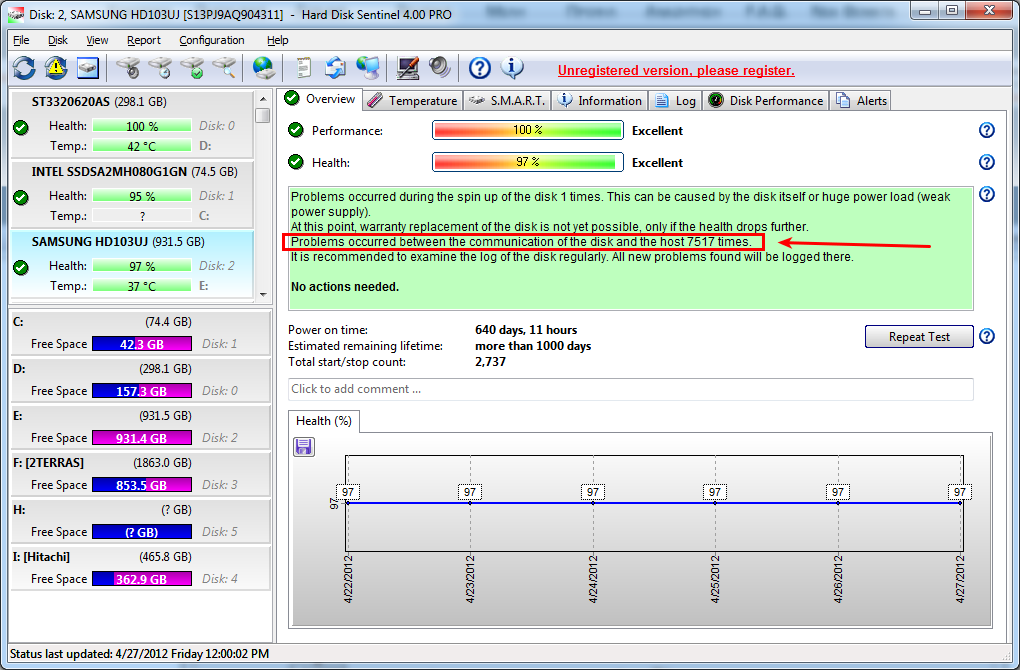Click the document report toolbar icon
This screenshot has width=1020, height=670.
pyautogui.click(x=303, y=68)
